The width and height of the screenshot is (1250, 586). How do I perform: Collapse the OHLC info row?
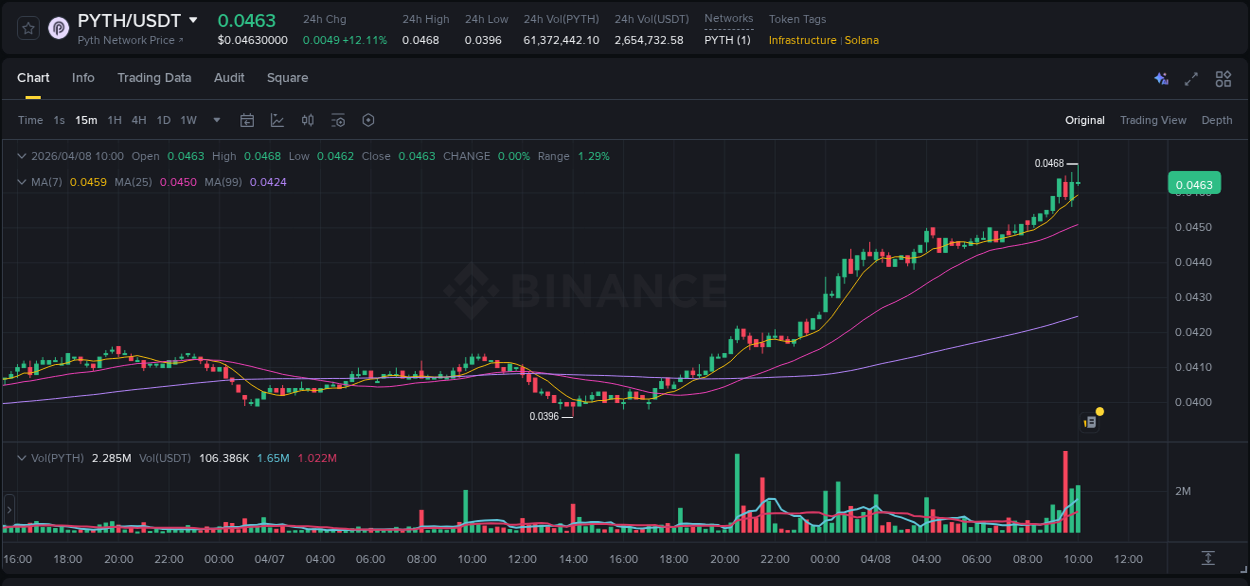(x=22, y=156)
